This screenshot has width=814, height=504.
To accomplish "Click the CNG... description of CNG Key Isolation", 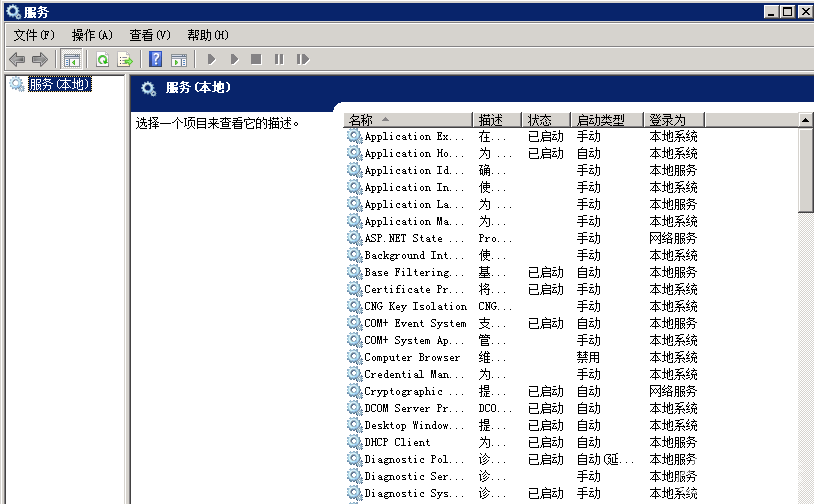I will 495,306.
